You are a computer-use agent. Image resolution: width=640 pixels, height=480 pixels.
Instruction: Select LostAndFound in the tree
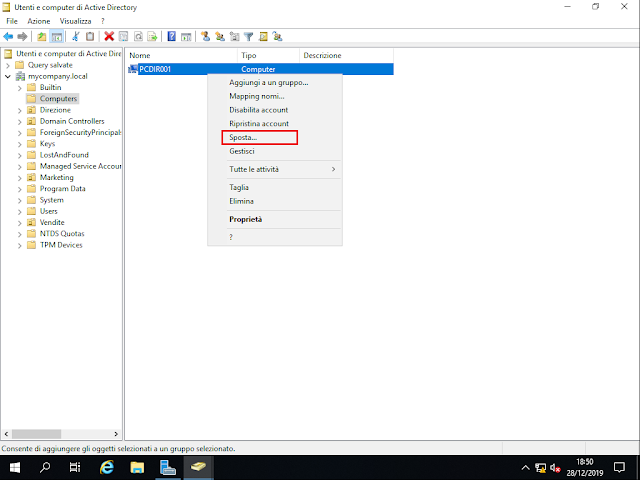point(64,155)
